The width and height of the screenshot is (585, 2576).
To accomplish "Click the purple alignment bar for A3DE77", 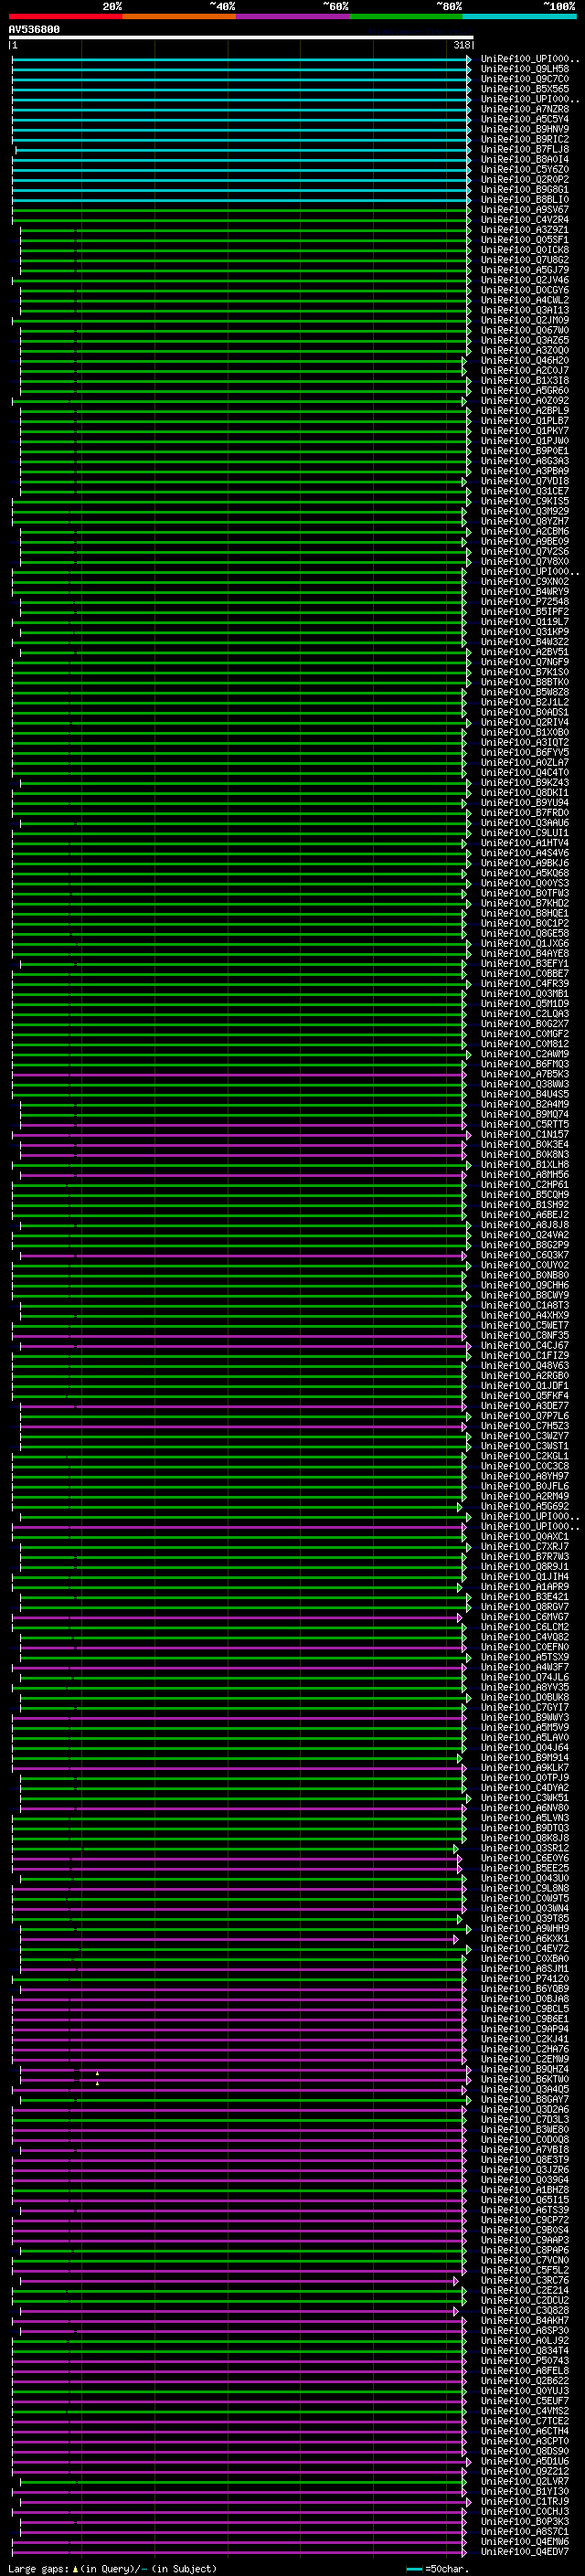I will [243, 1407].
